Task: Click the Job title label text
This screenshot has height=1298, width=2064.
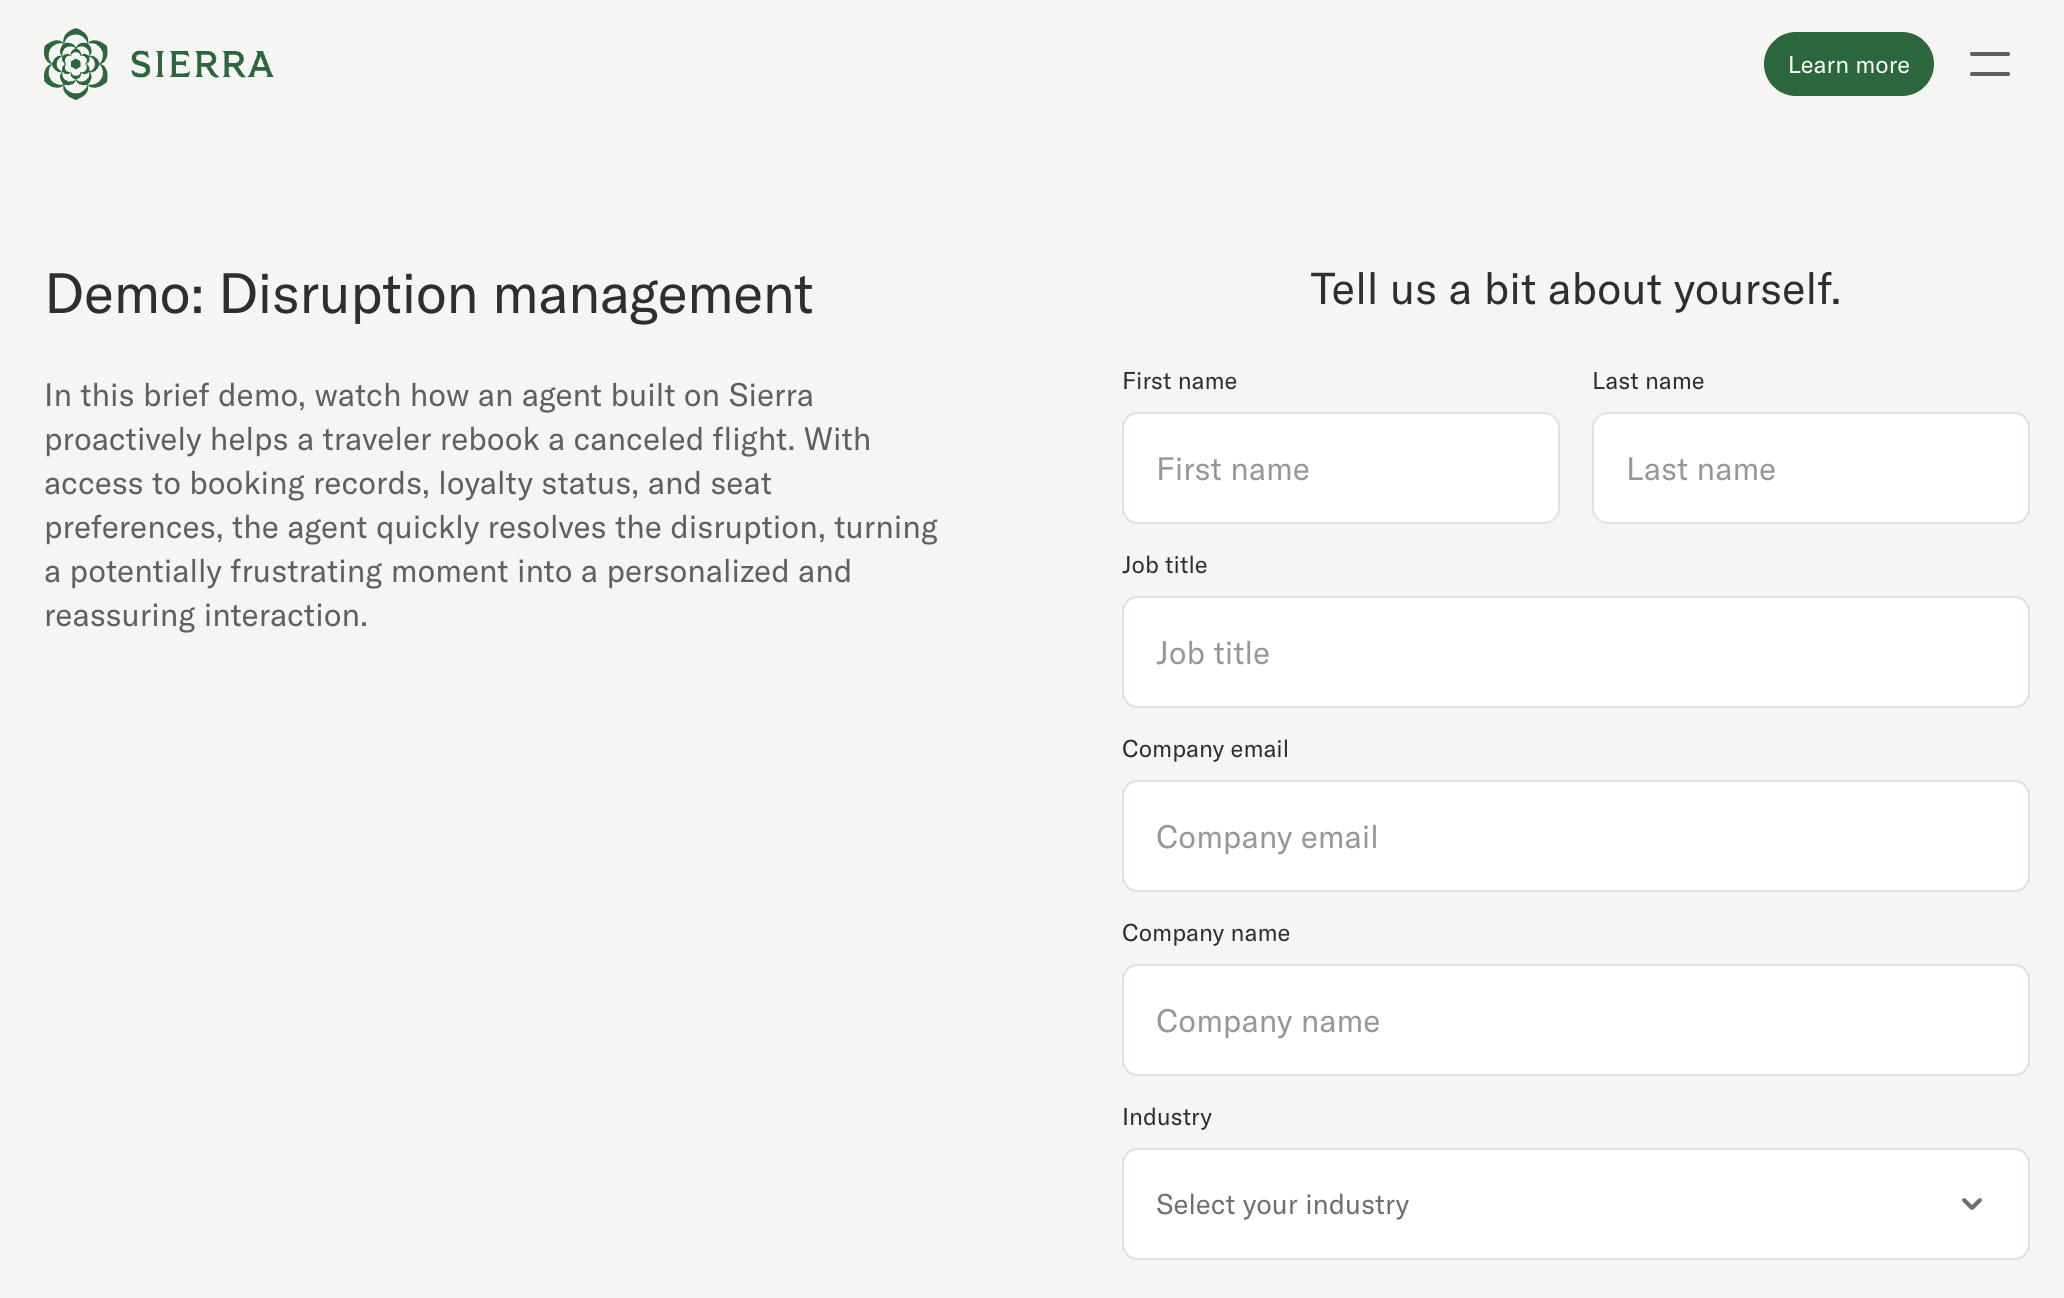Action: point(1164,565)
